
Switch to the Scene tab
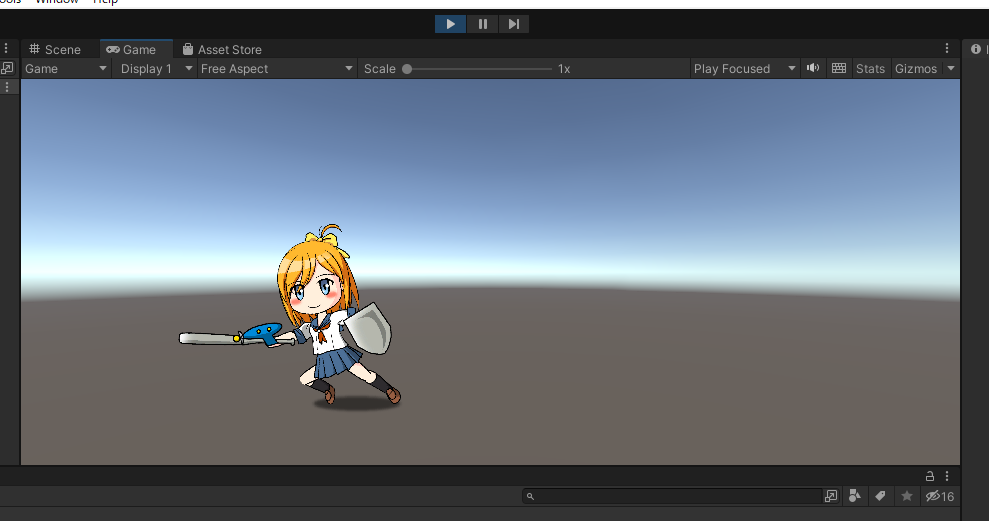click(56, 49)
